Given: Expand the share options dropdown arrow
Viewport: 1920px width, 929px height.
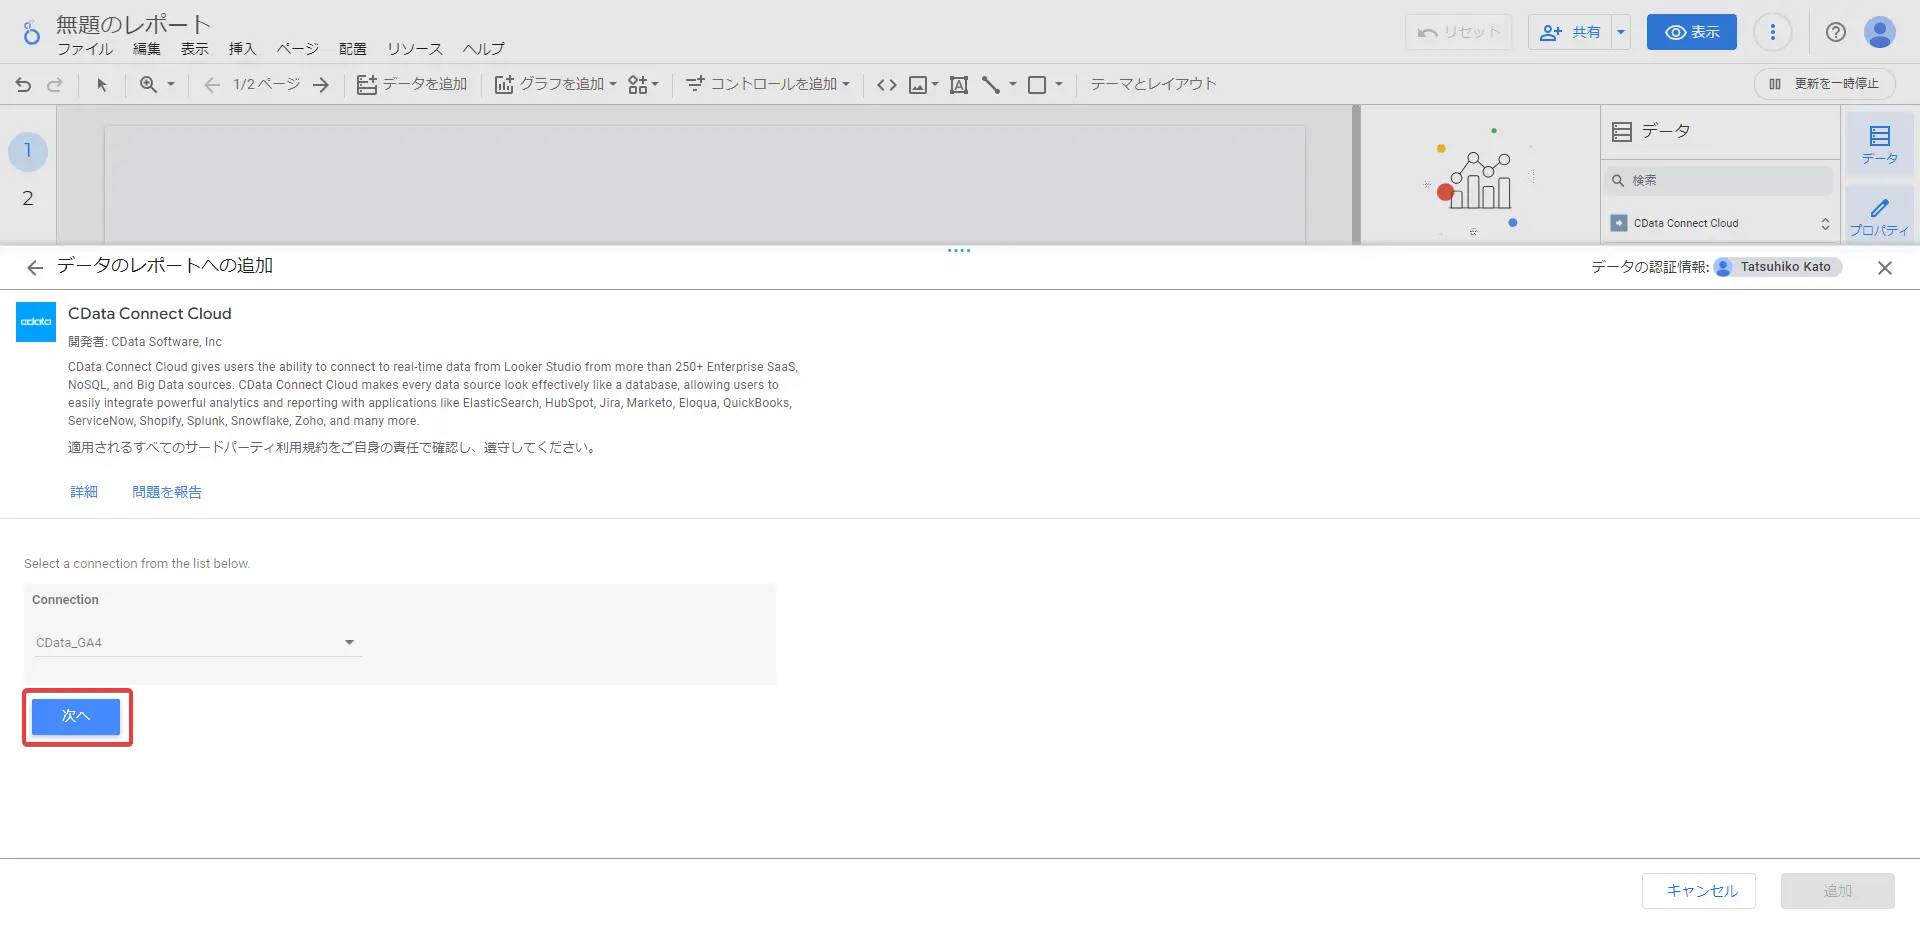Looking at the screenshot, I should 1621,32.
